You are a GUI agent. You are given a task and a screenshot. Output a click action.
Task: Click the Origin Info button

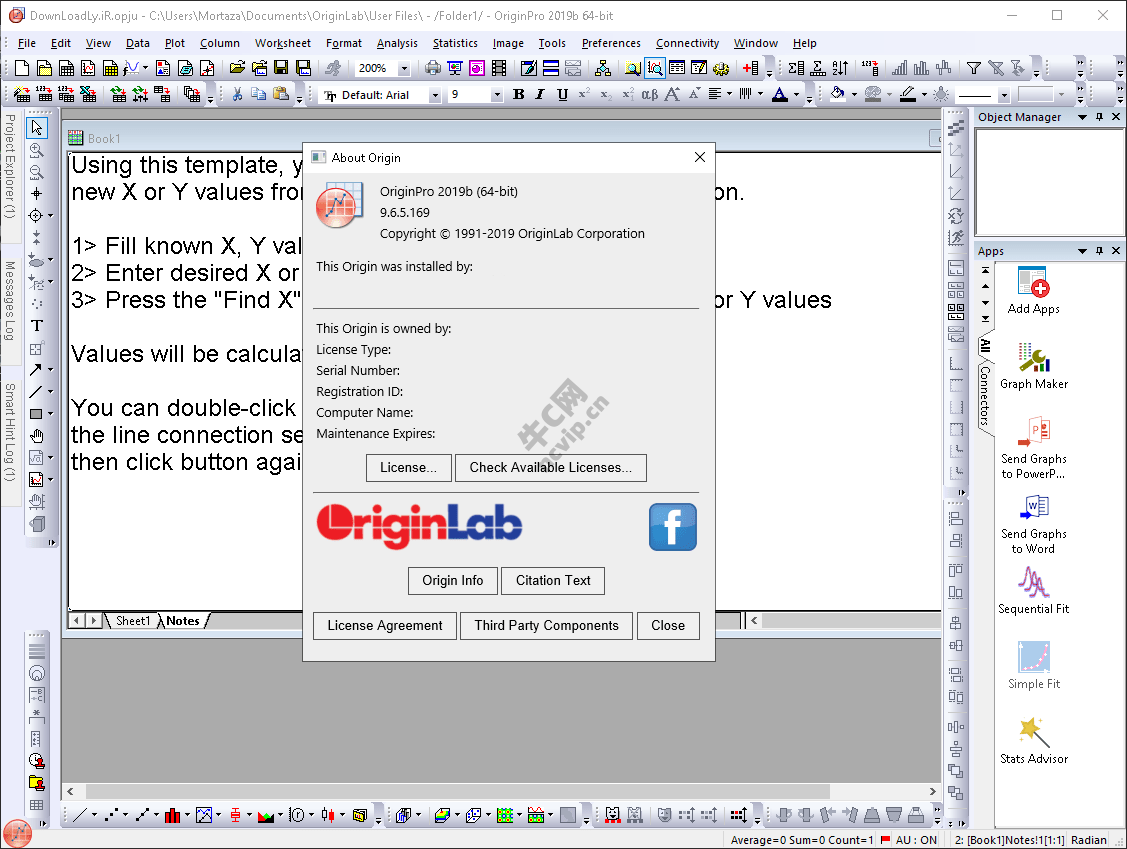click(x=453, y=580)
